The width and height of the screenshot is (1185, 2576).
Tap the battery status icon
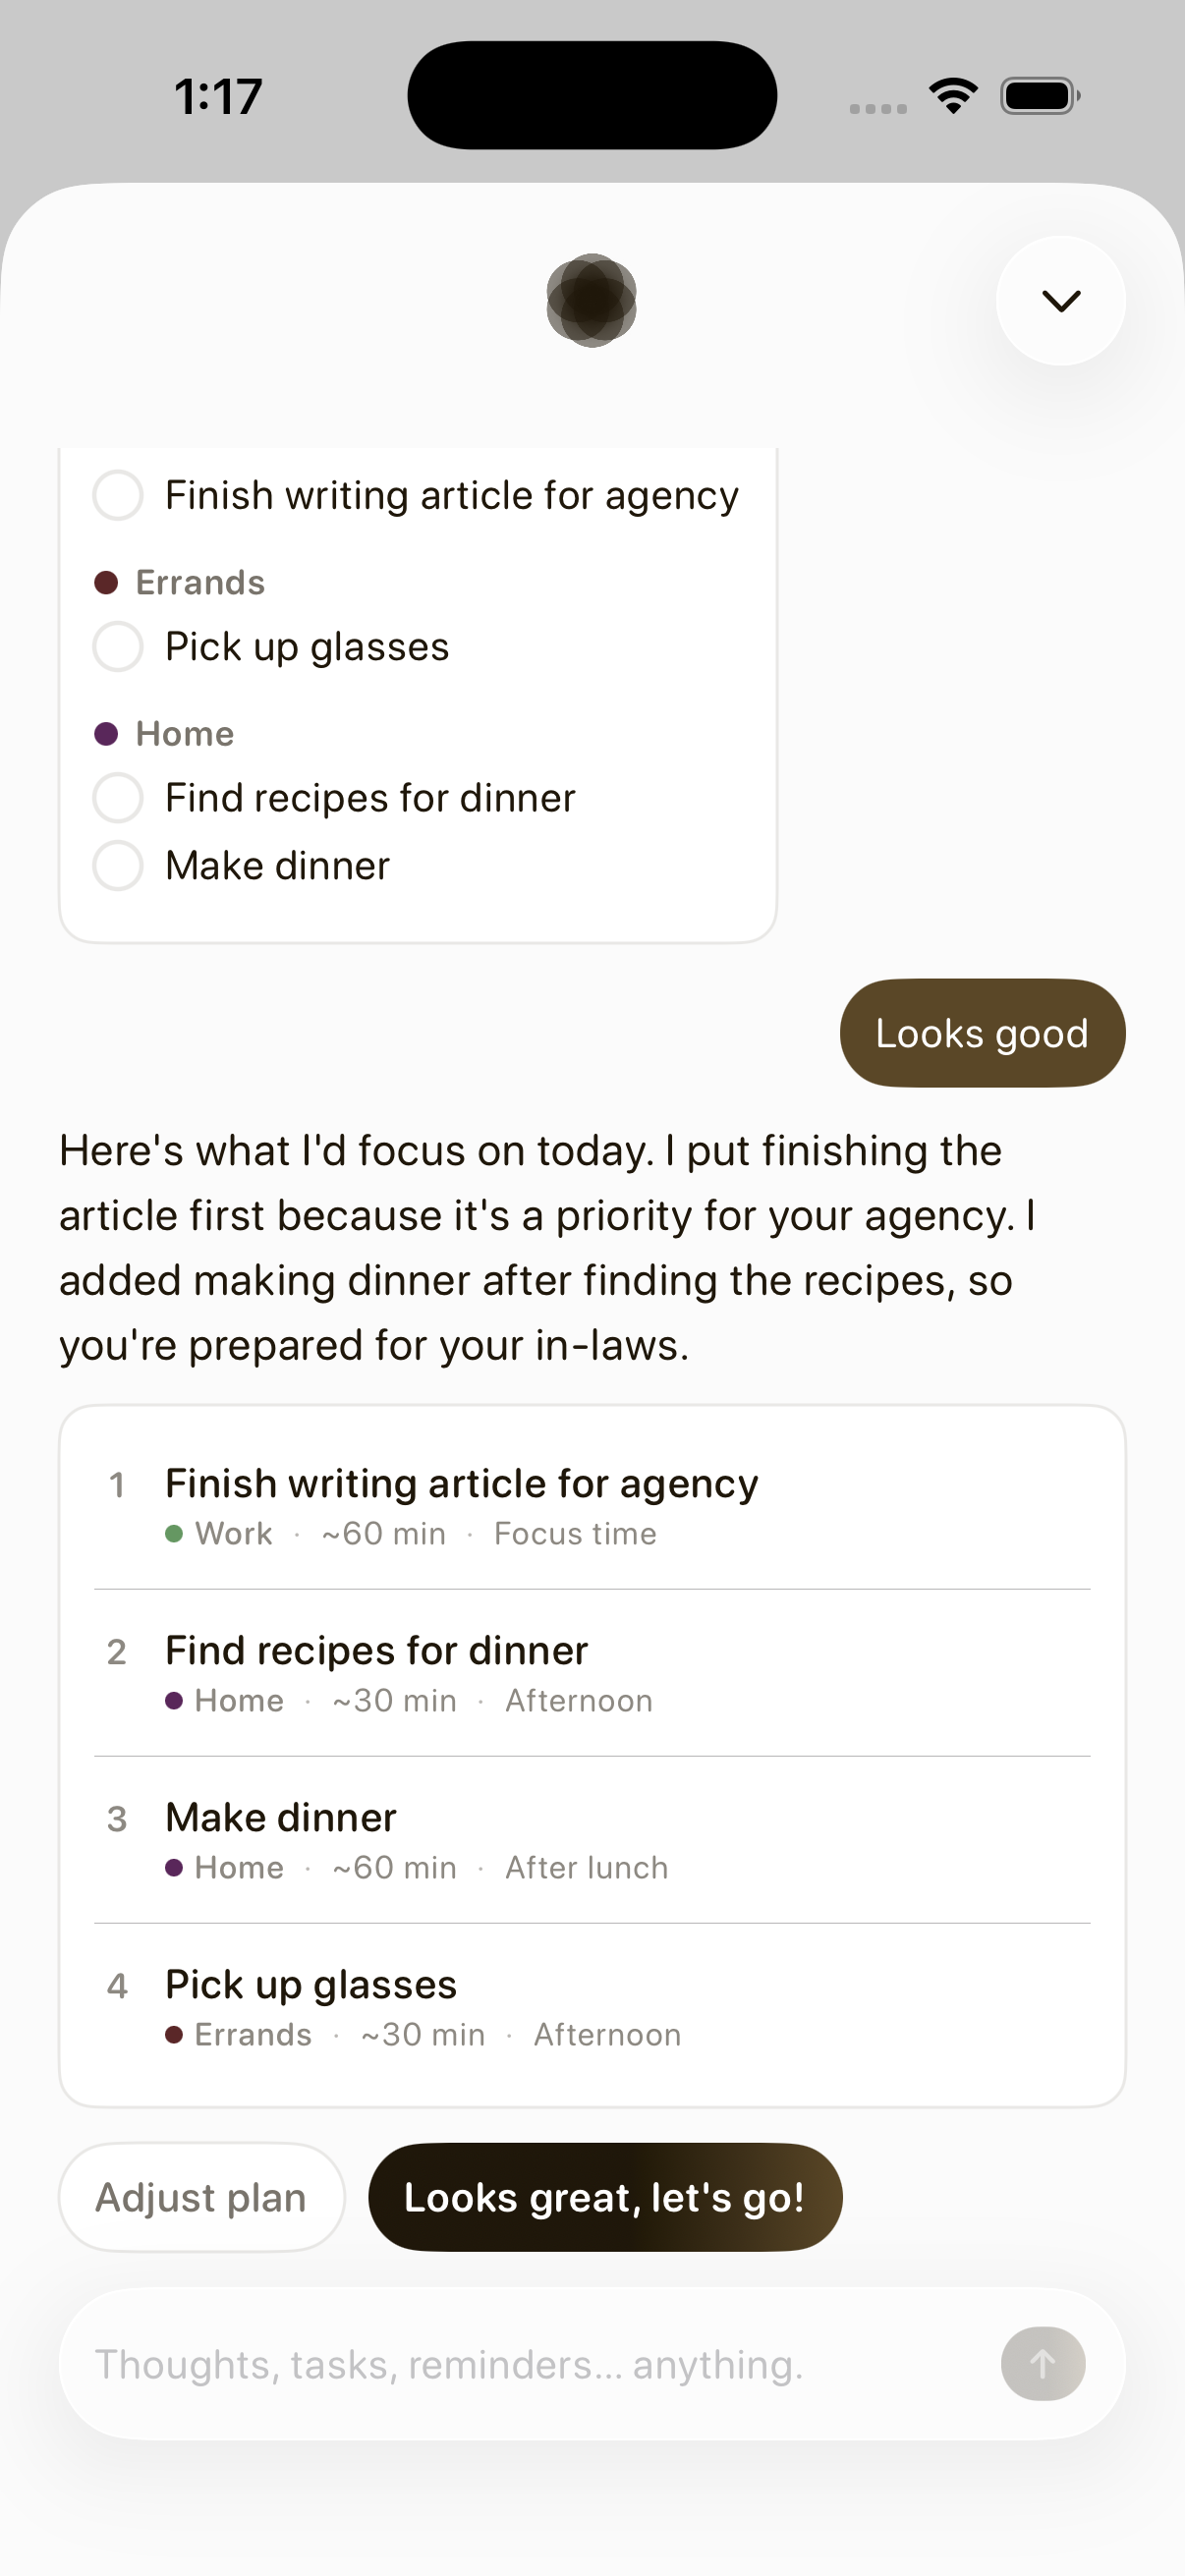[x=1040, y=96]
